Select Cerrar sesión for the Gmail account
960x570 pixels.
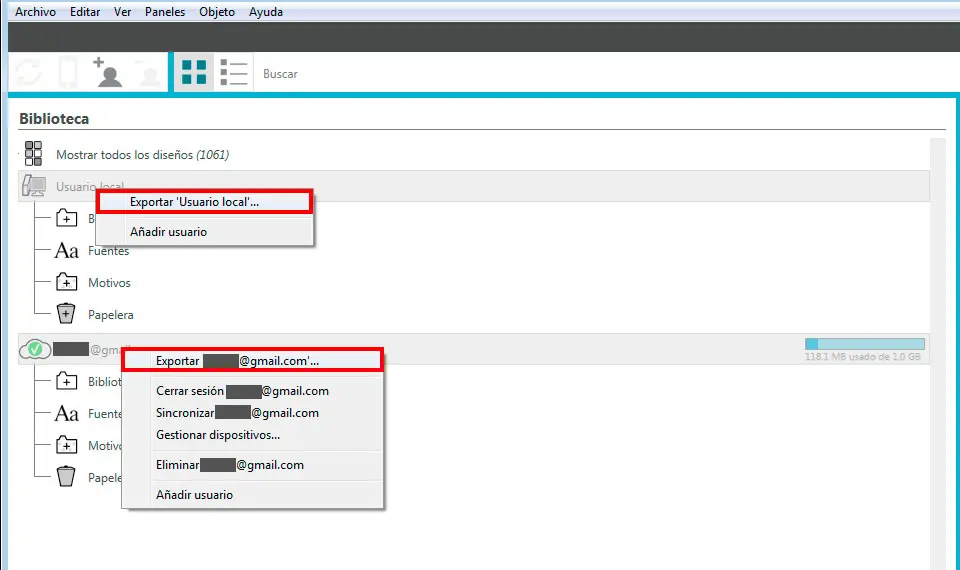(x=242, y=391)
